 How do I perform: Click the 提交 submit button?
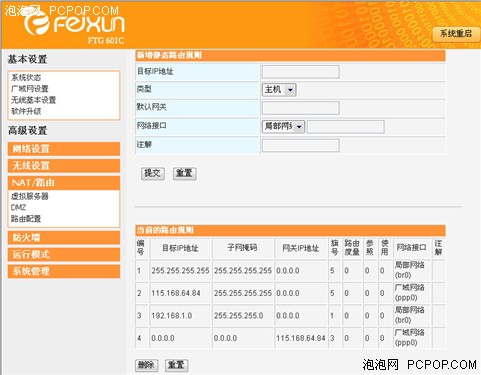[x=153, y=173]
